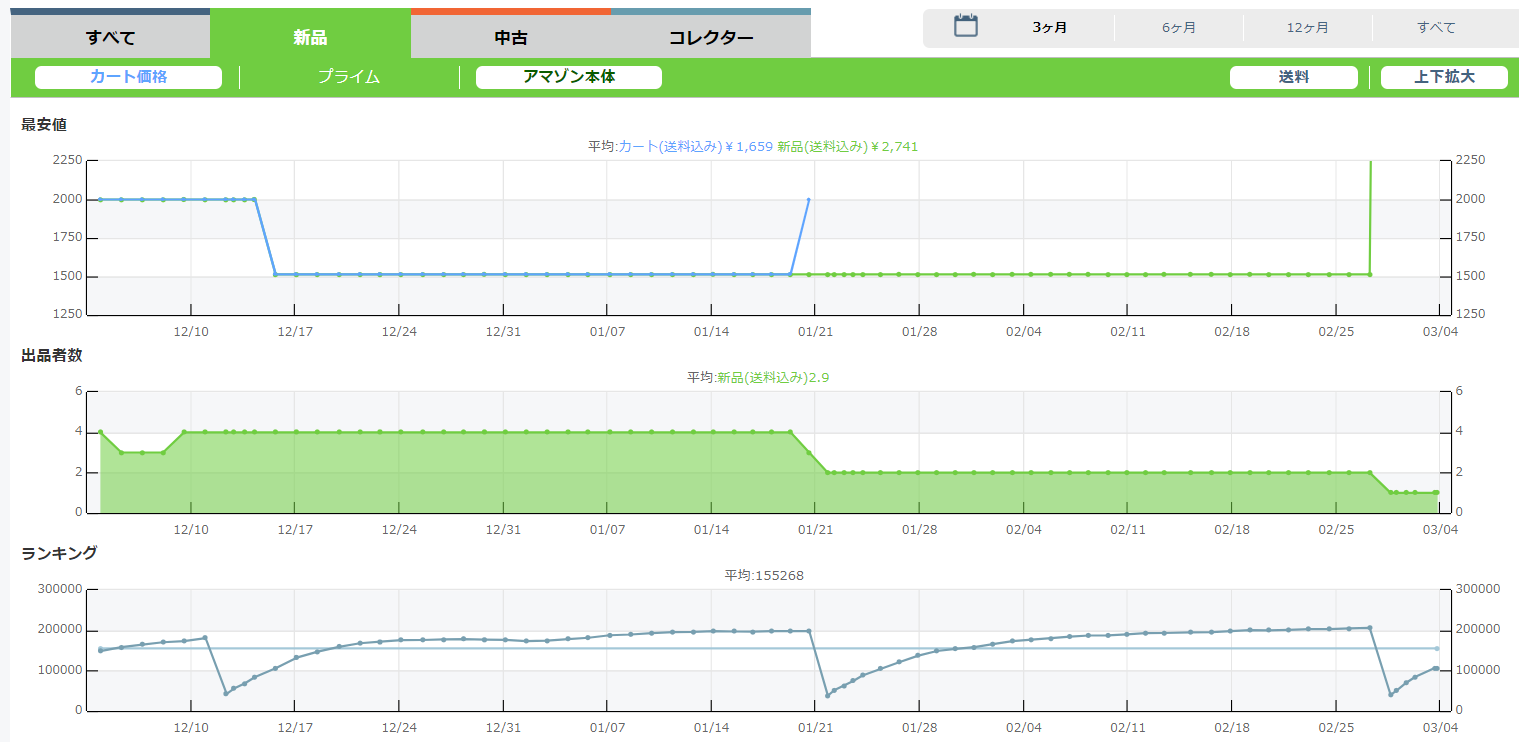The image size is (1519, 742).
Task: Set the chart range to 12ヶ月
Action: 1307,28
